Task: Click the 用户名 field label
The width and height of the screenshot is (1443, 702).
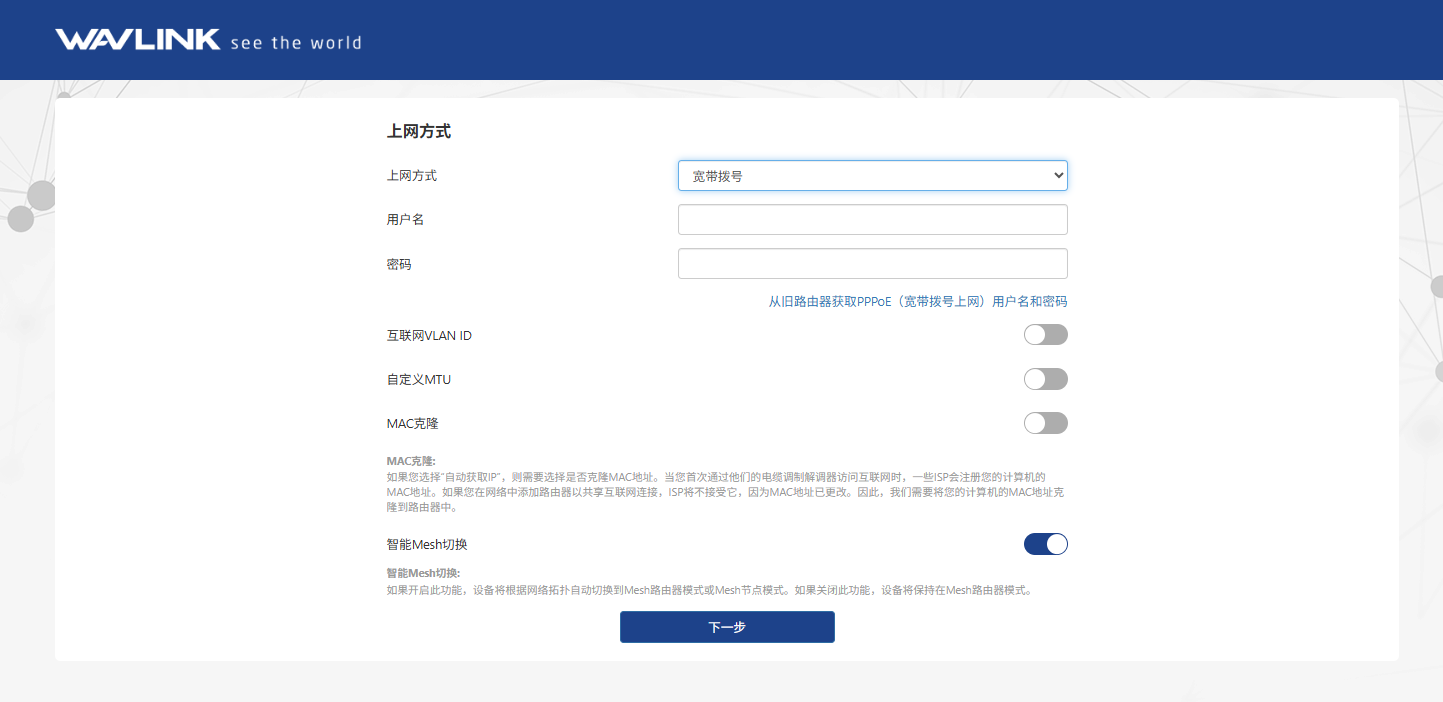Action: 405,220
